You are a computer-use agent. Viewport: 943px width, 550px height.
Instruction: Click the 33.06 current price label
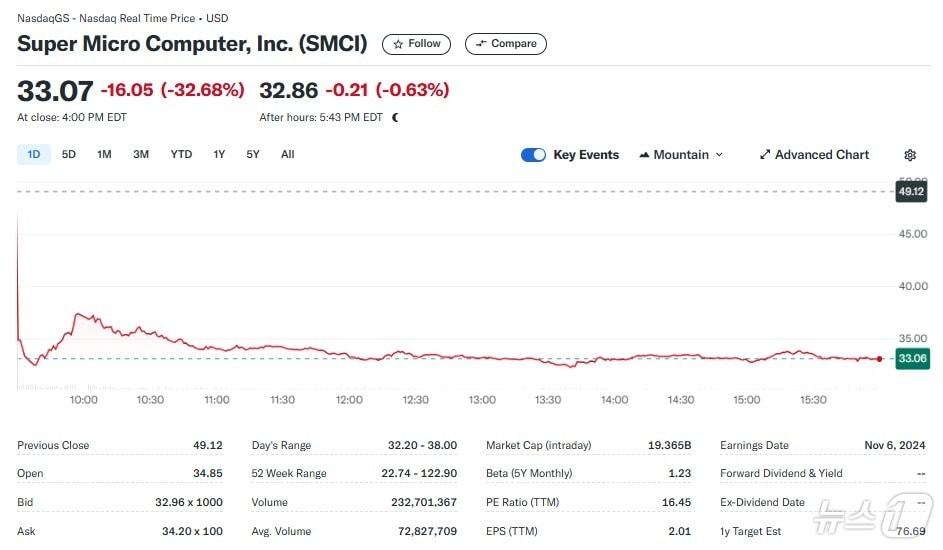point(912,358)
